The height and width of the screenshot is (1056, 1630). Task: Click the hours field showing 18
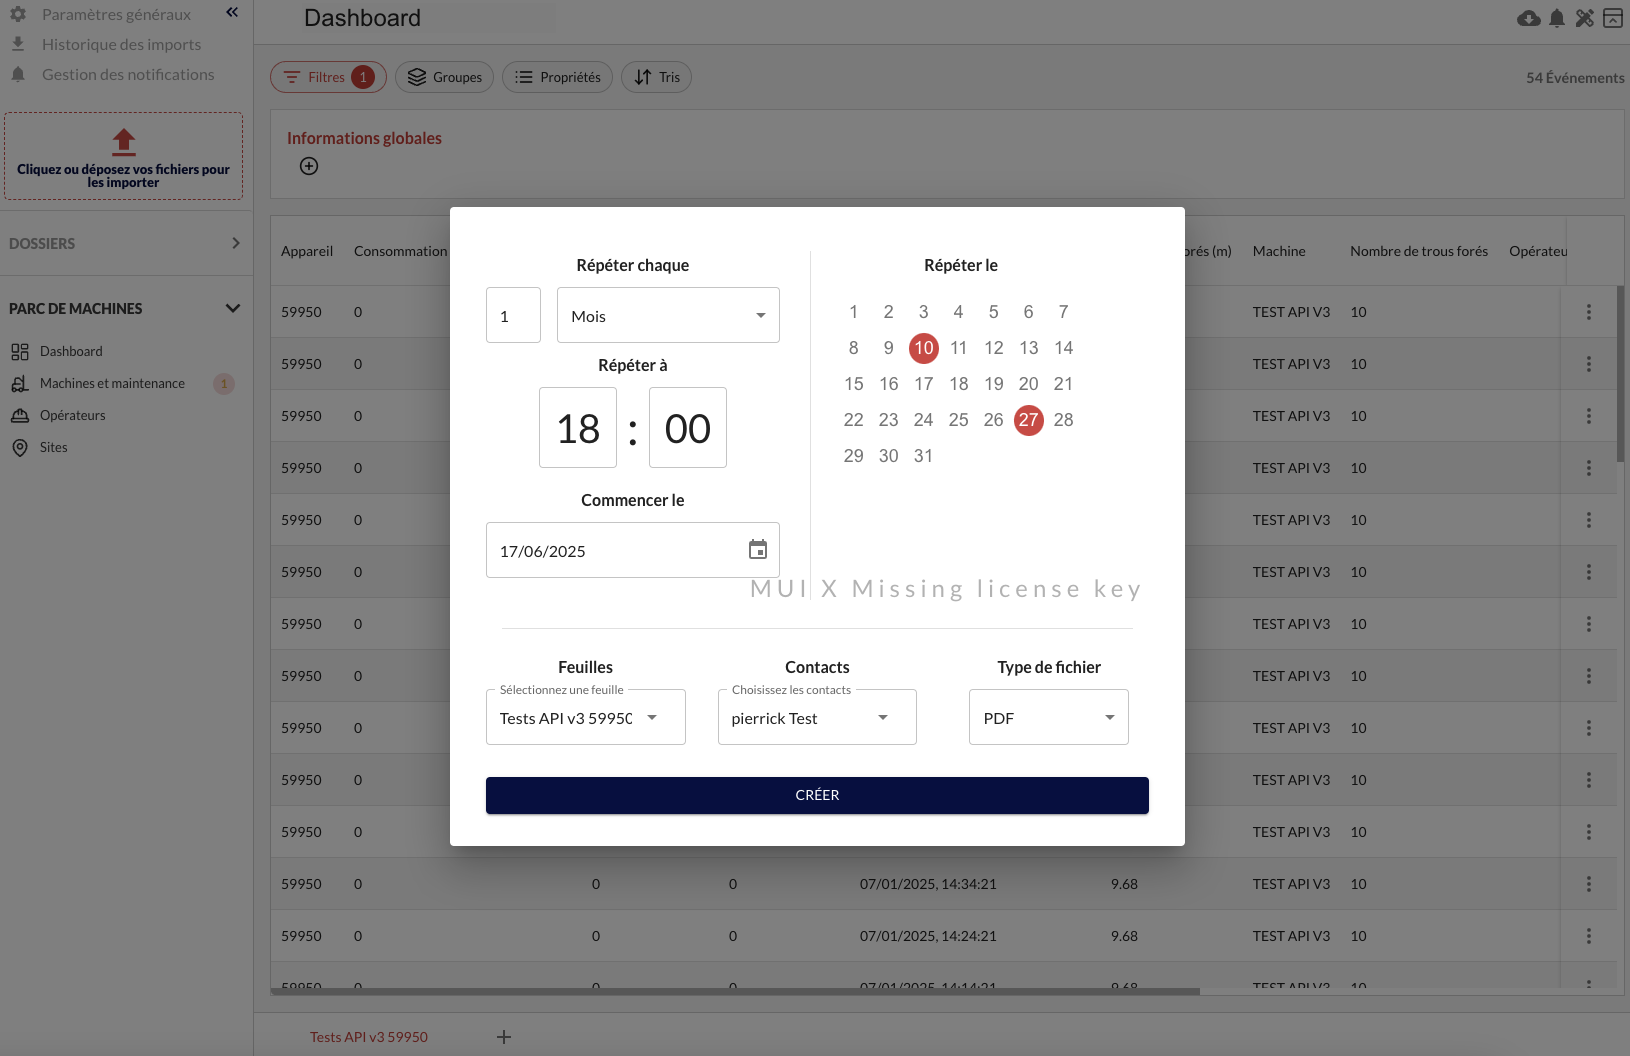coord(577,428)
